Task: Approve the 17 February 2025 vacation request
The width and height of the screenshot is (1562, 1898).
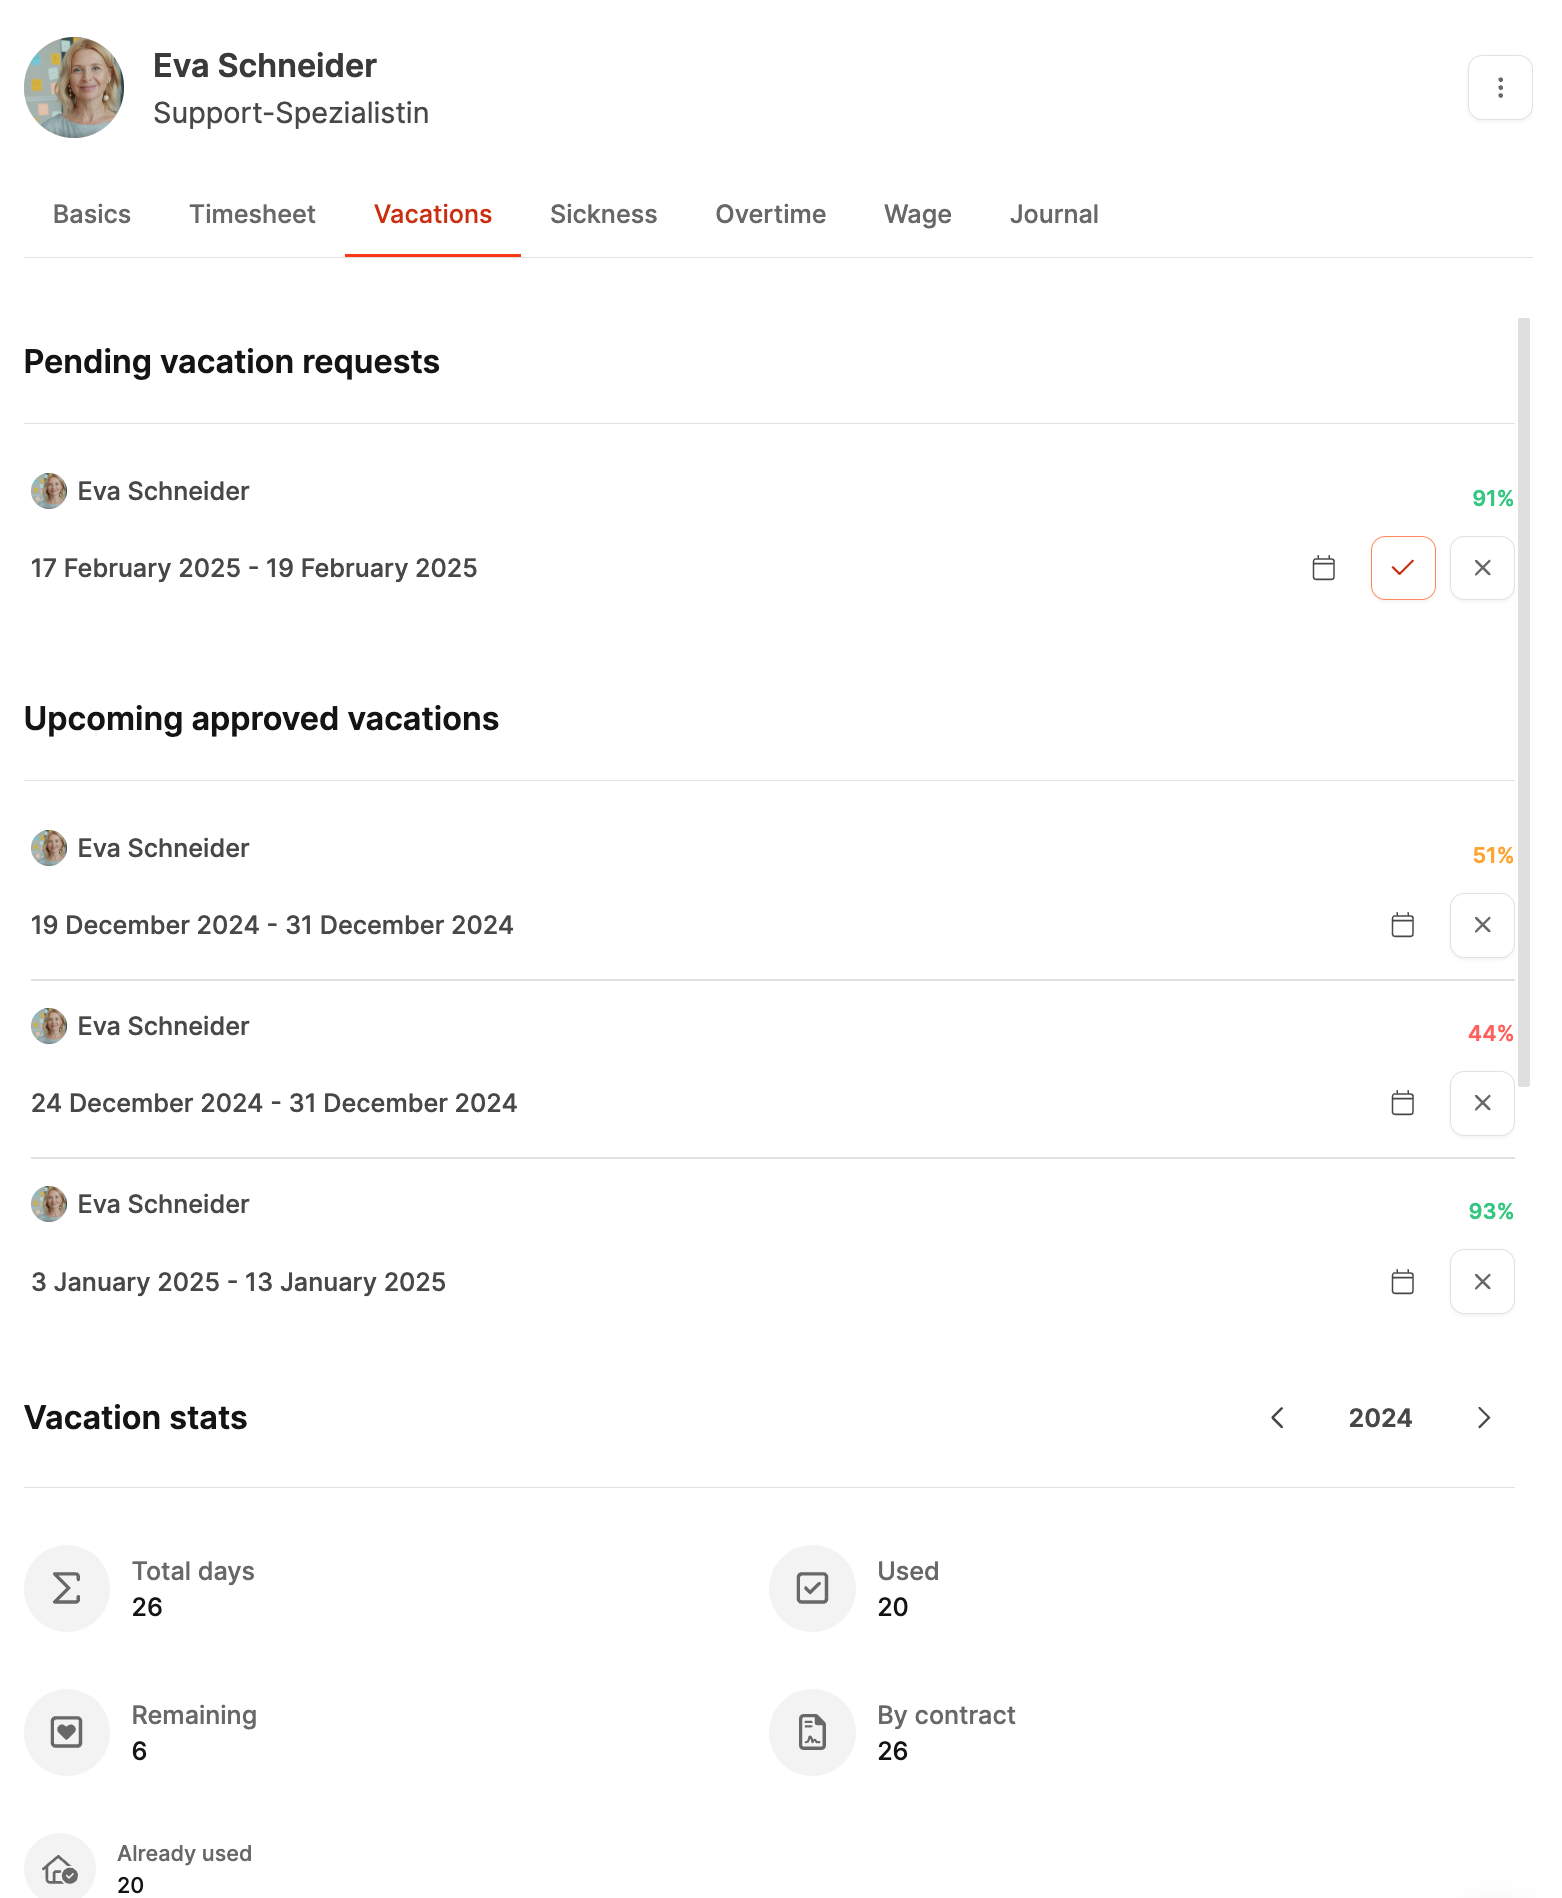Action: (1402, 568)
